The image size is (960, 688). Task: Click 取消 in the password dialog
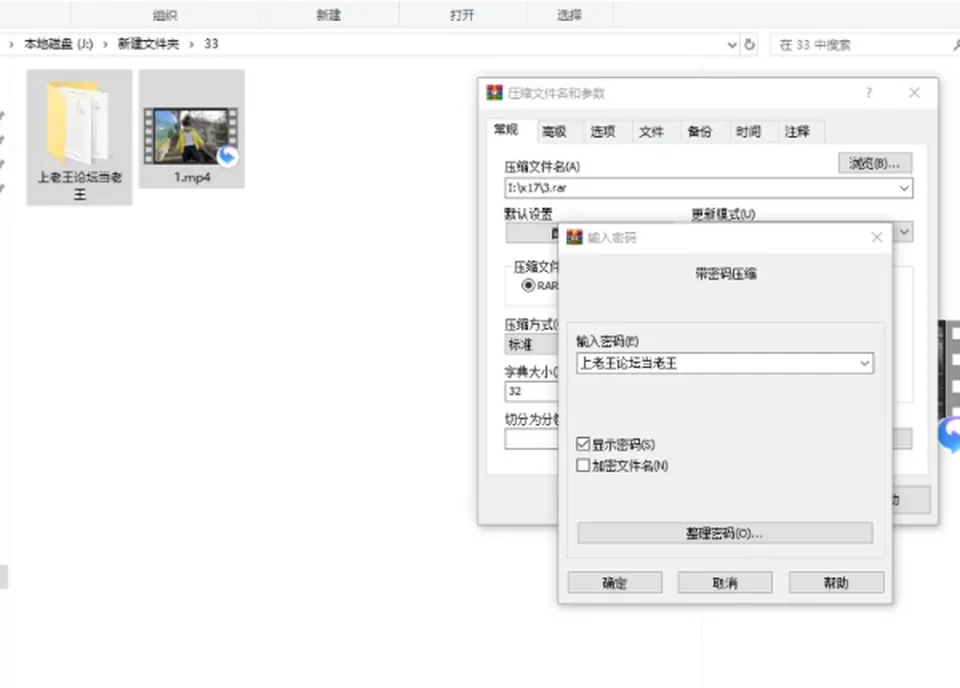click(x=725, y=583)
